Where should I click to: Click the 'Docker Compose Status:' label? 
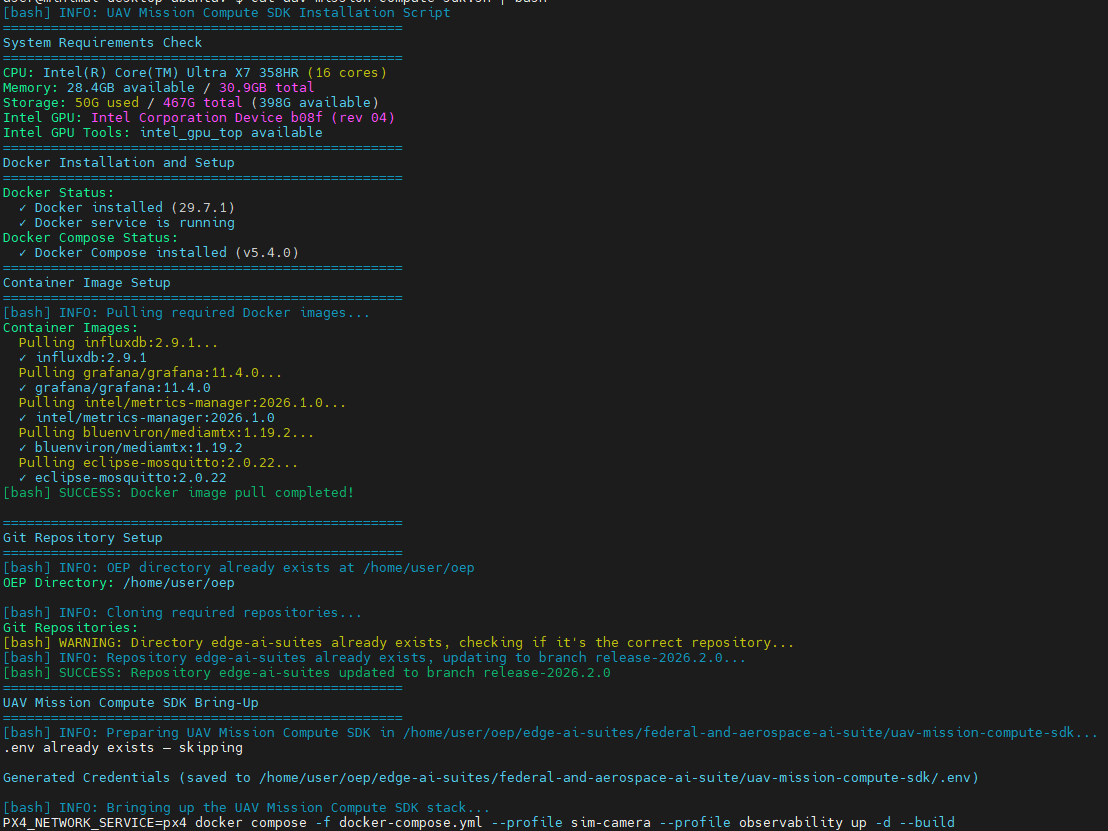click(x=90, y=237)
